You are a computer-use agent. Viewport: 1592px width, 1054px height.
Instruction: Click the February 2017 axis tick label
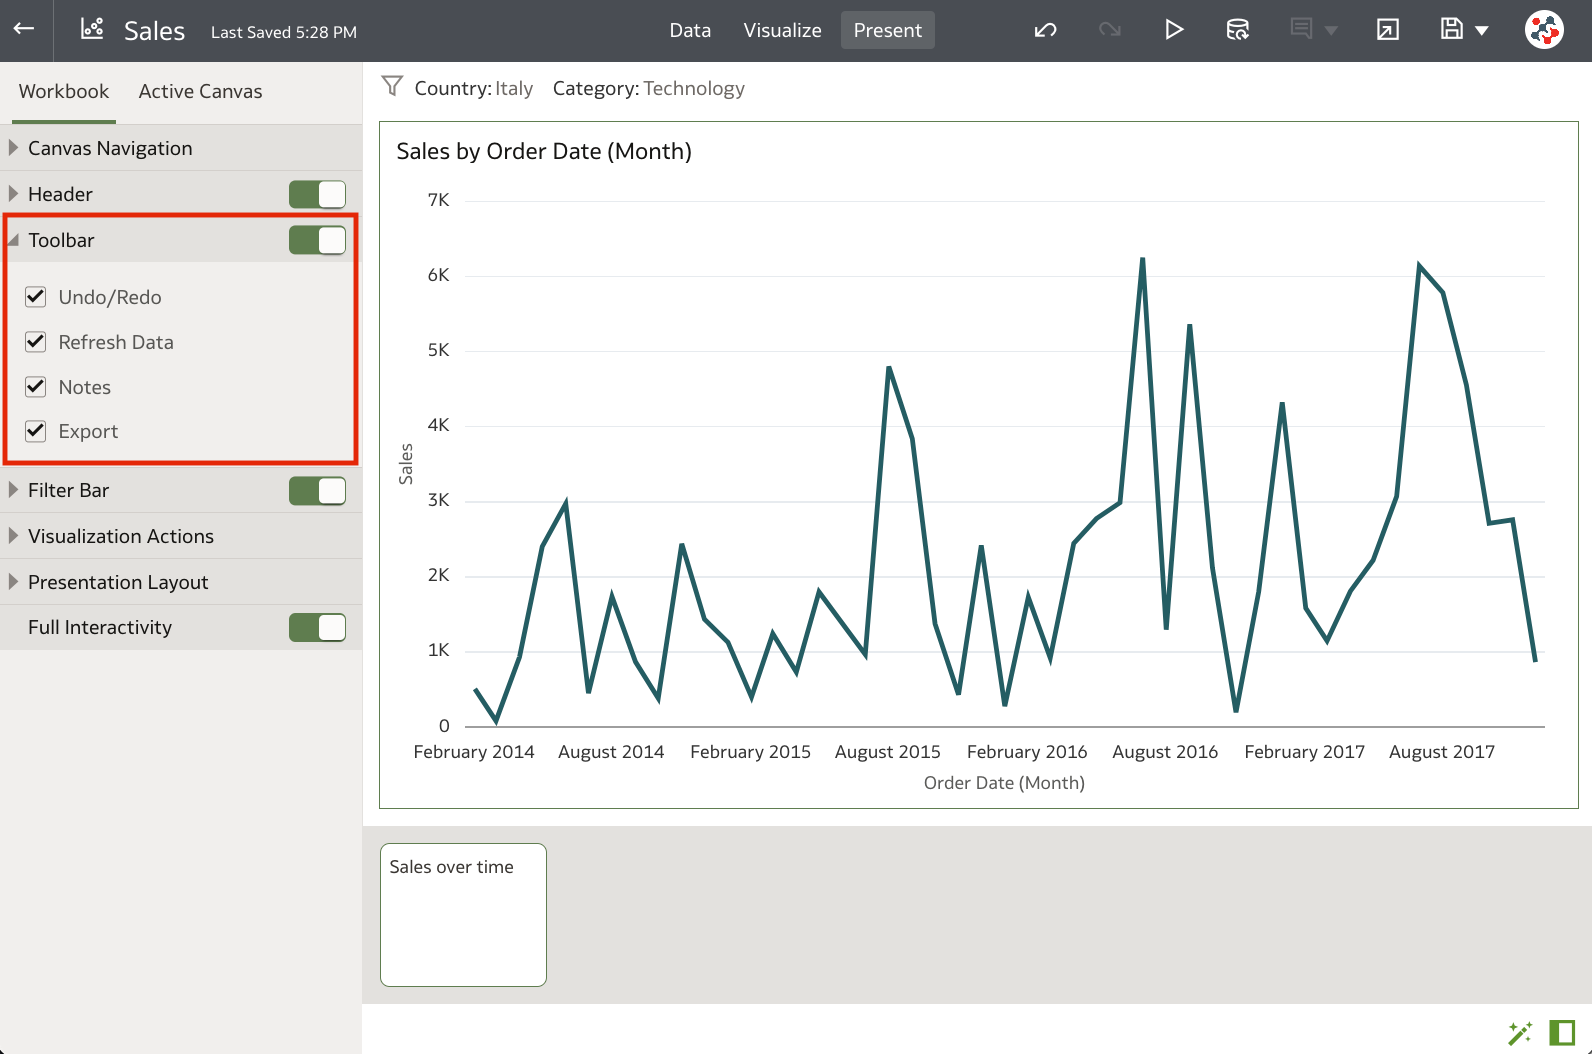pos(1304,751)
